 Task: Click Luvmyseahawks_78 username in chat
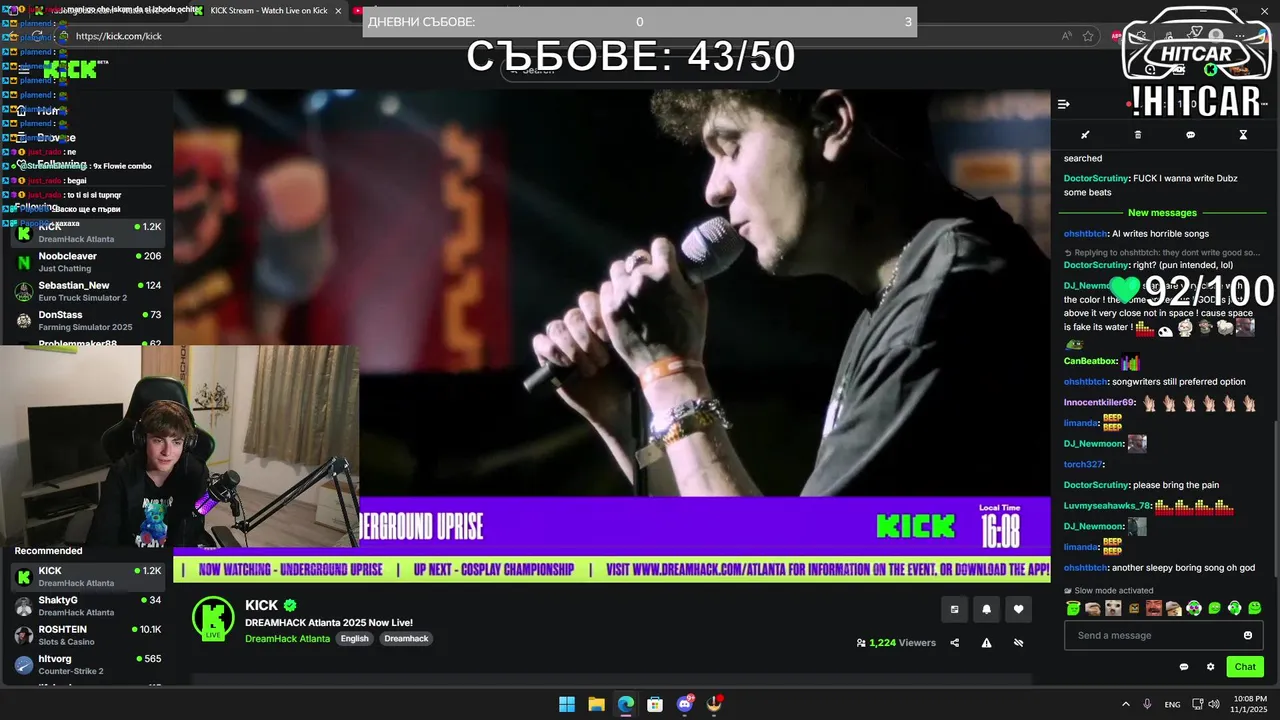pos(1107,506)
